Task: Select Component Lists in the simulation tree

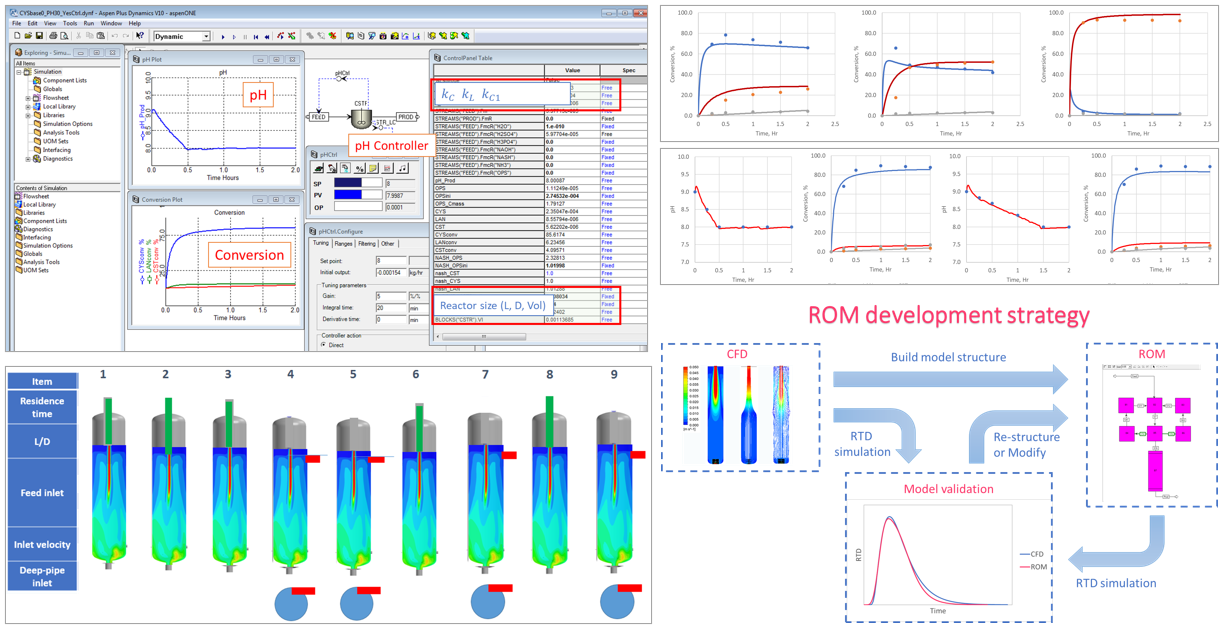Action: pyautogui.click(x=64, y=81)
